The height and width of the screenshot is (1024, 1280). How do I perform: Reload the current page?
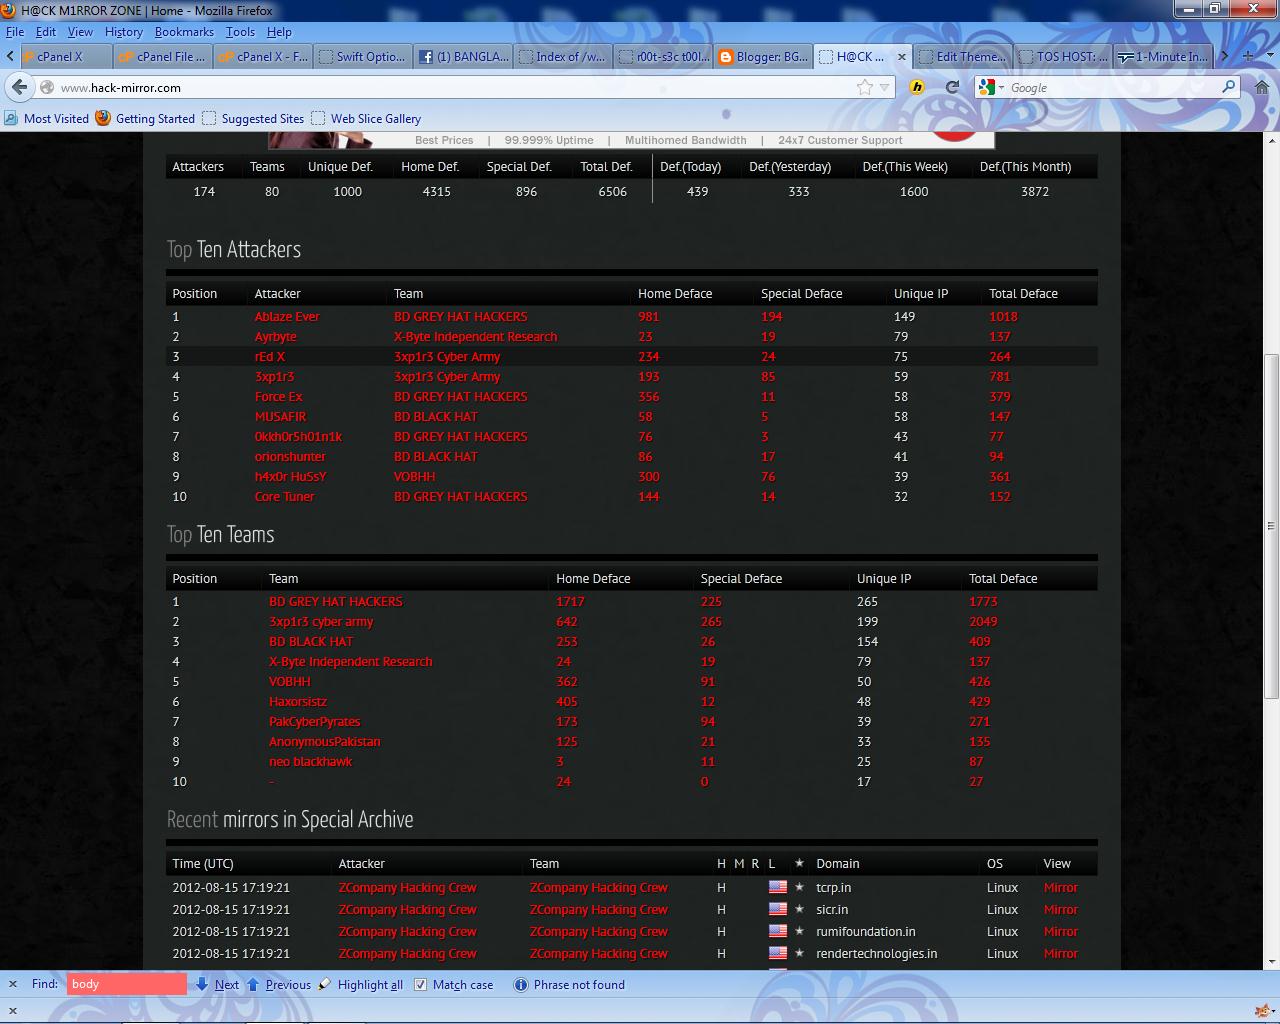click(x=951, y=87)
